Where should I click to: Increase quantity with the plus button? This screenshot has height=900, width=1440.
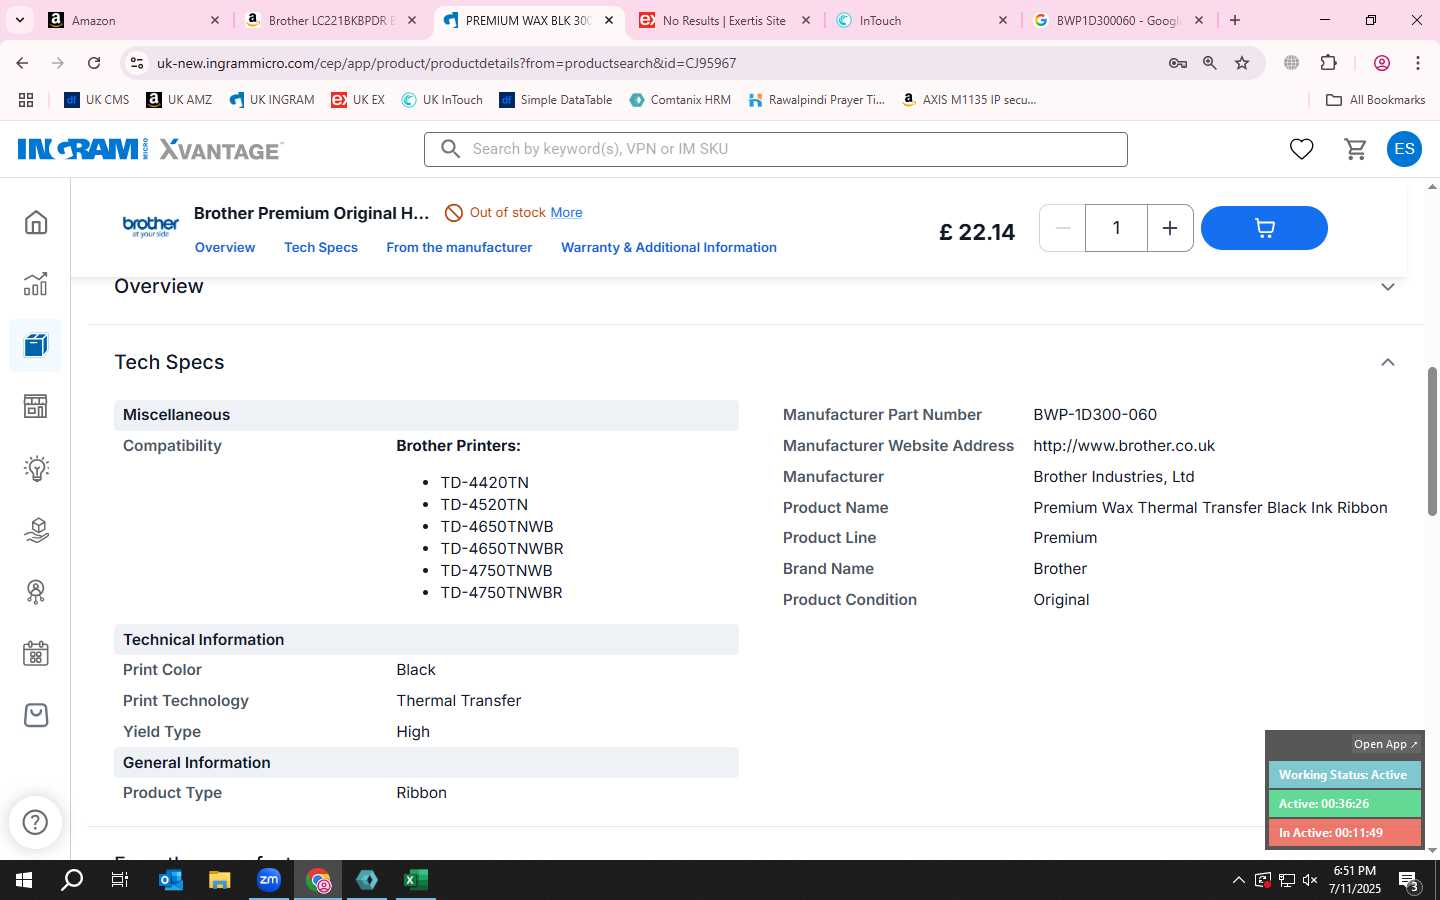pos(1169,228)
